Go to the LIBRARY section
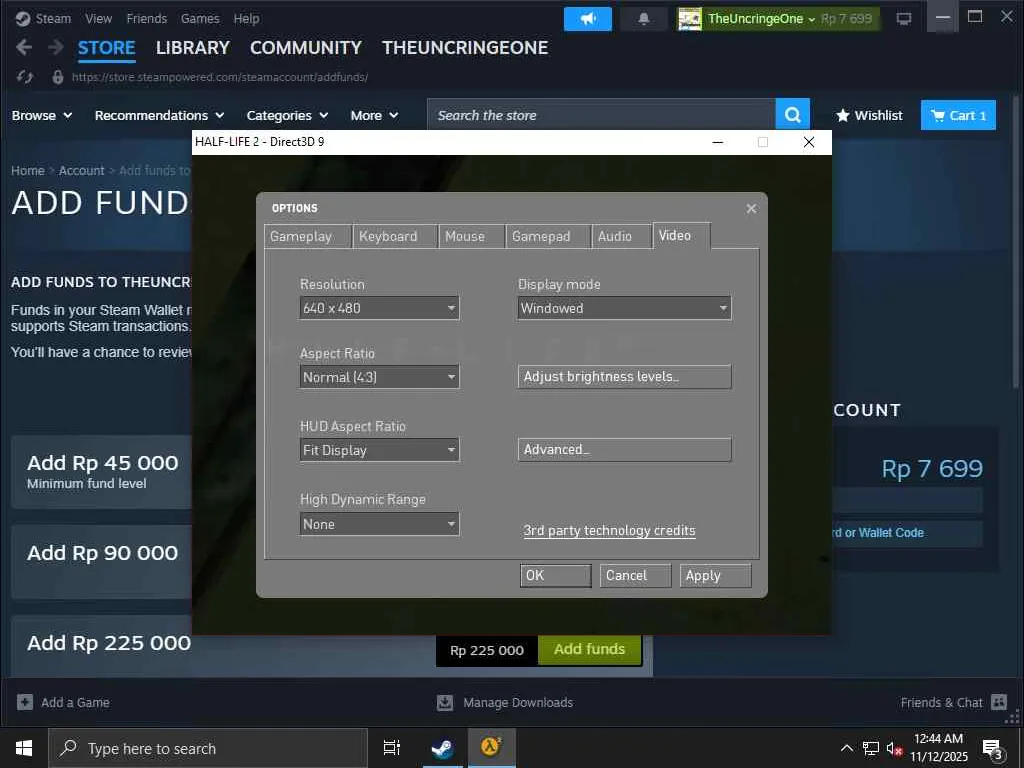 click(x=193, y=48)
